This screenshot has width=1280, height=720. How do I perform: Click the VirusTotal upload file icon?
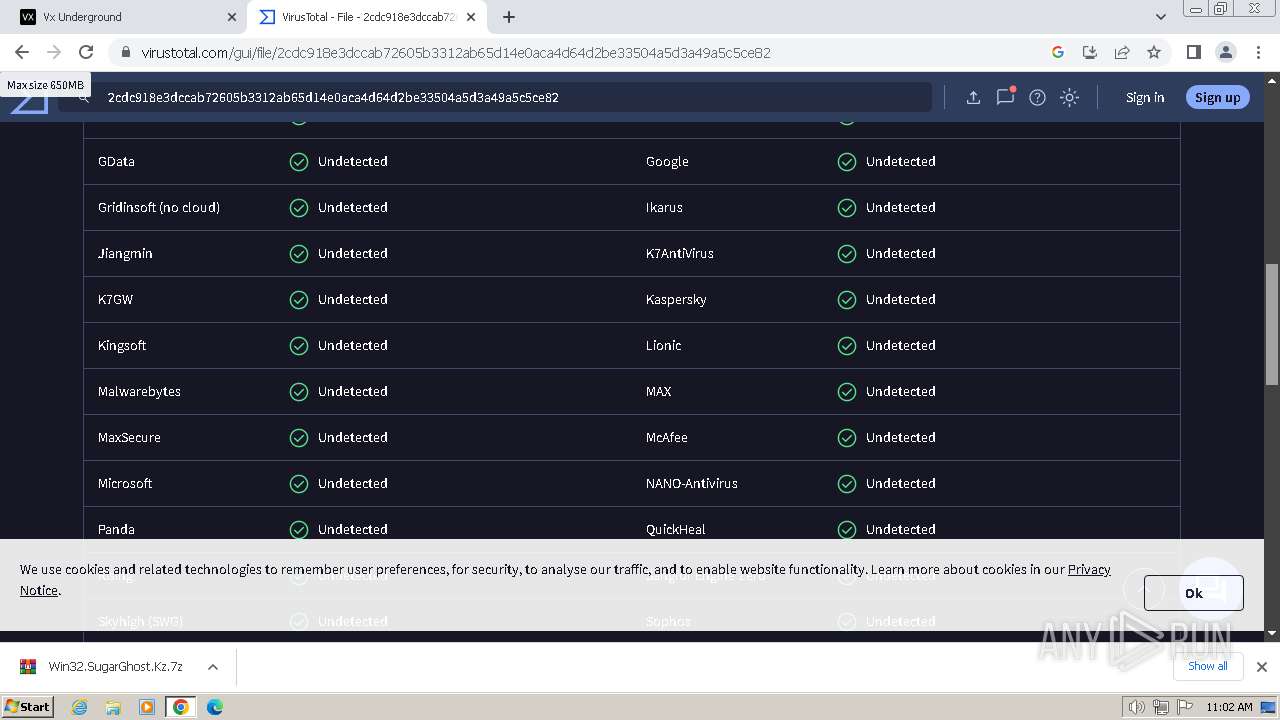pyautogui.click(x=973, y=97)
